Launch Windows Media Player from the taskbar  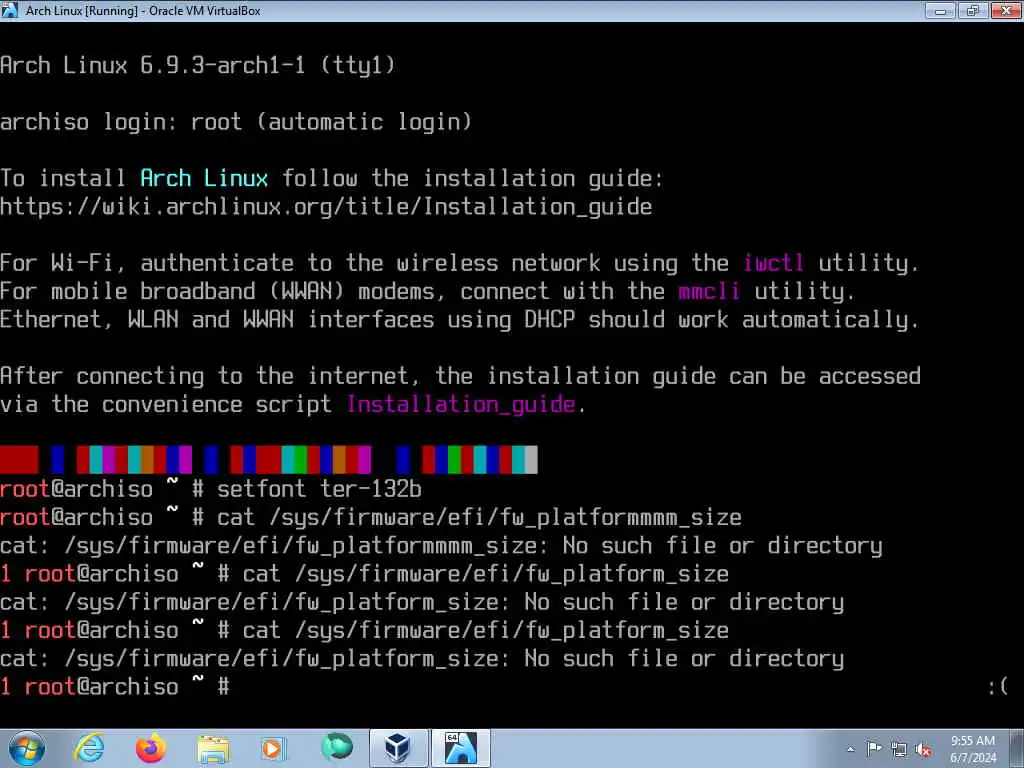(274, 748)
